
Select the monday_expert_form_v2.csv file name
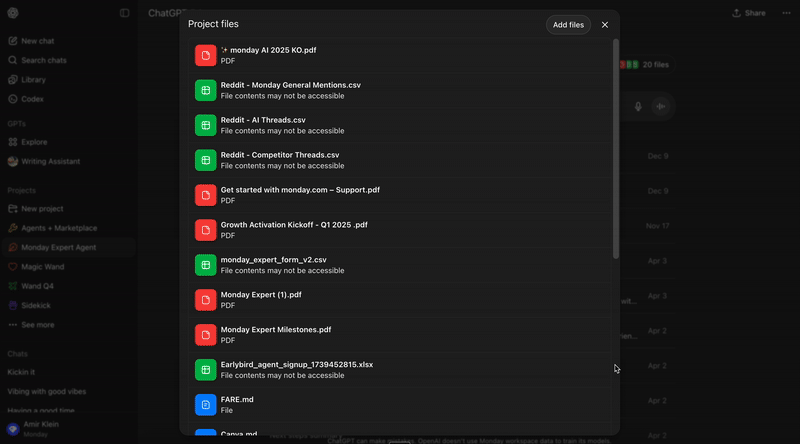coord(273,260)
